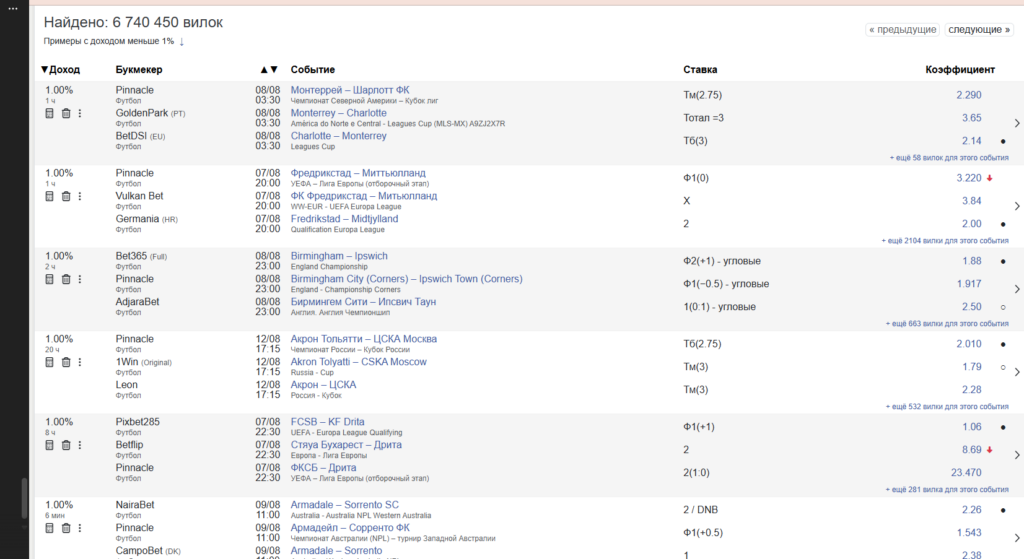Expand Монтеррей – Шарлотт surebet with right chevron
The width and height of the screenshot is (1024, 559).
[x=1017, y=123]
